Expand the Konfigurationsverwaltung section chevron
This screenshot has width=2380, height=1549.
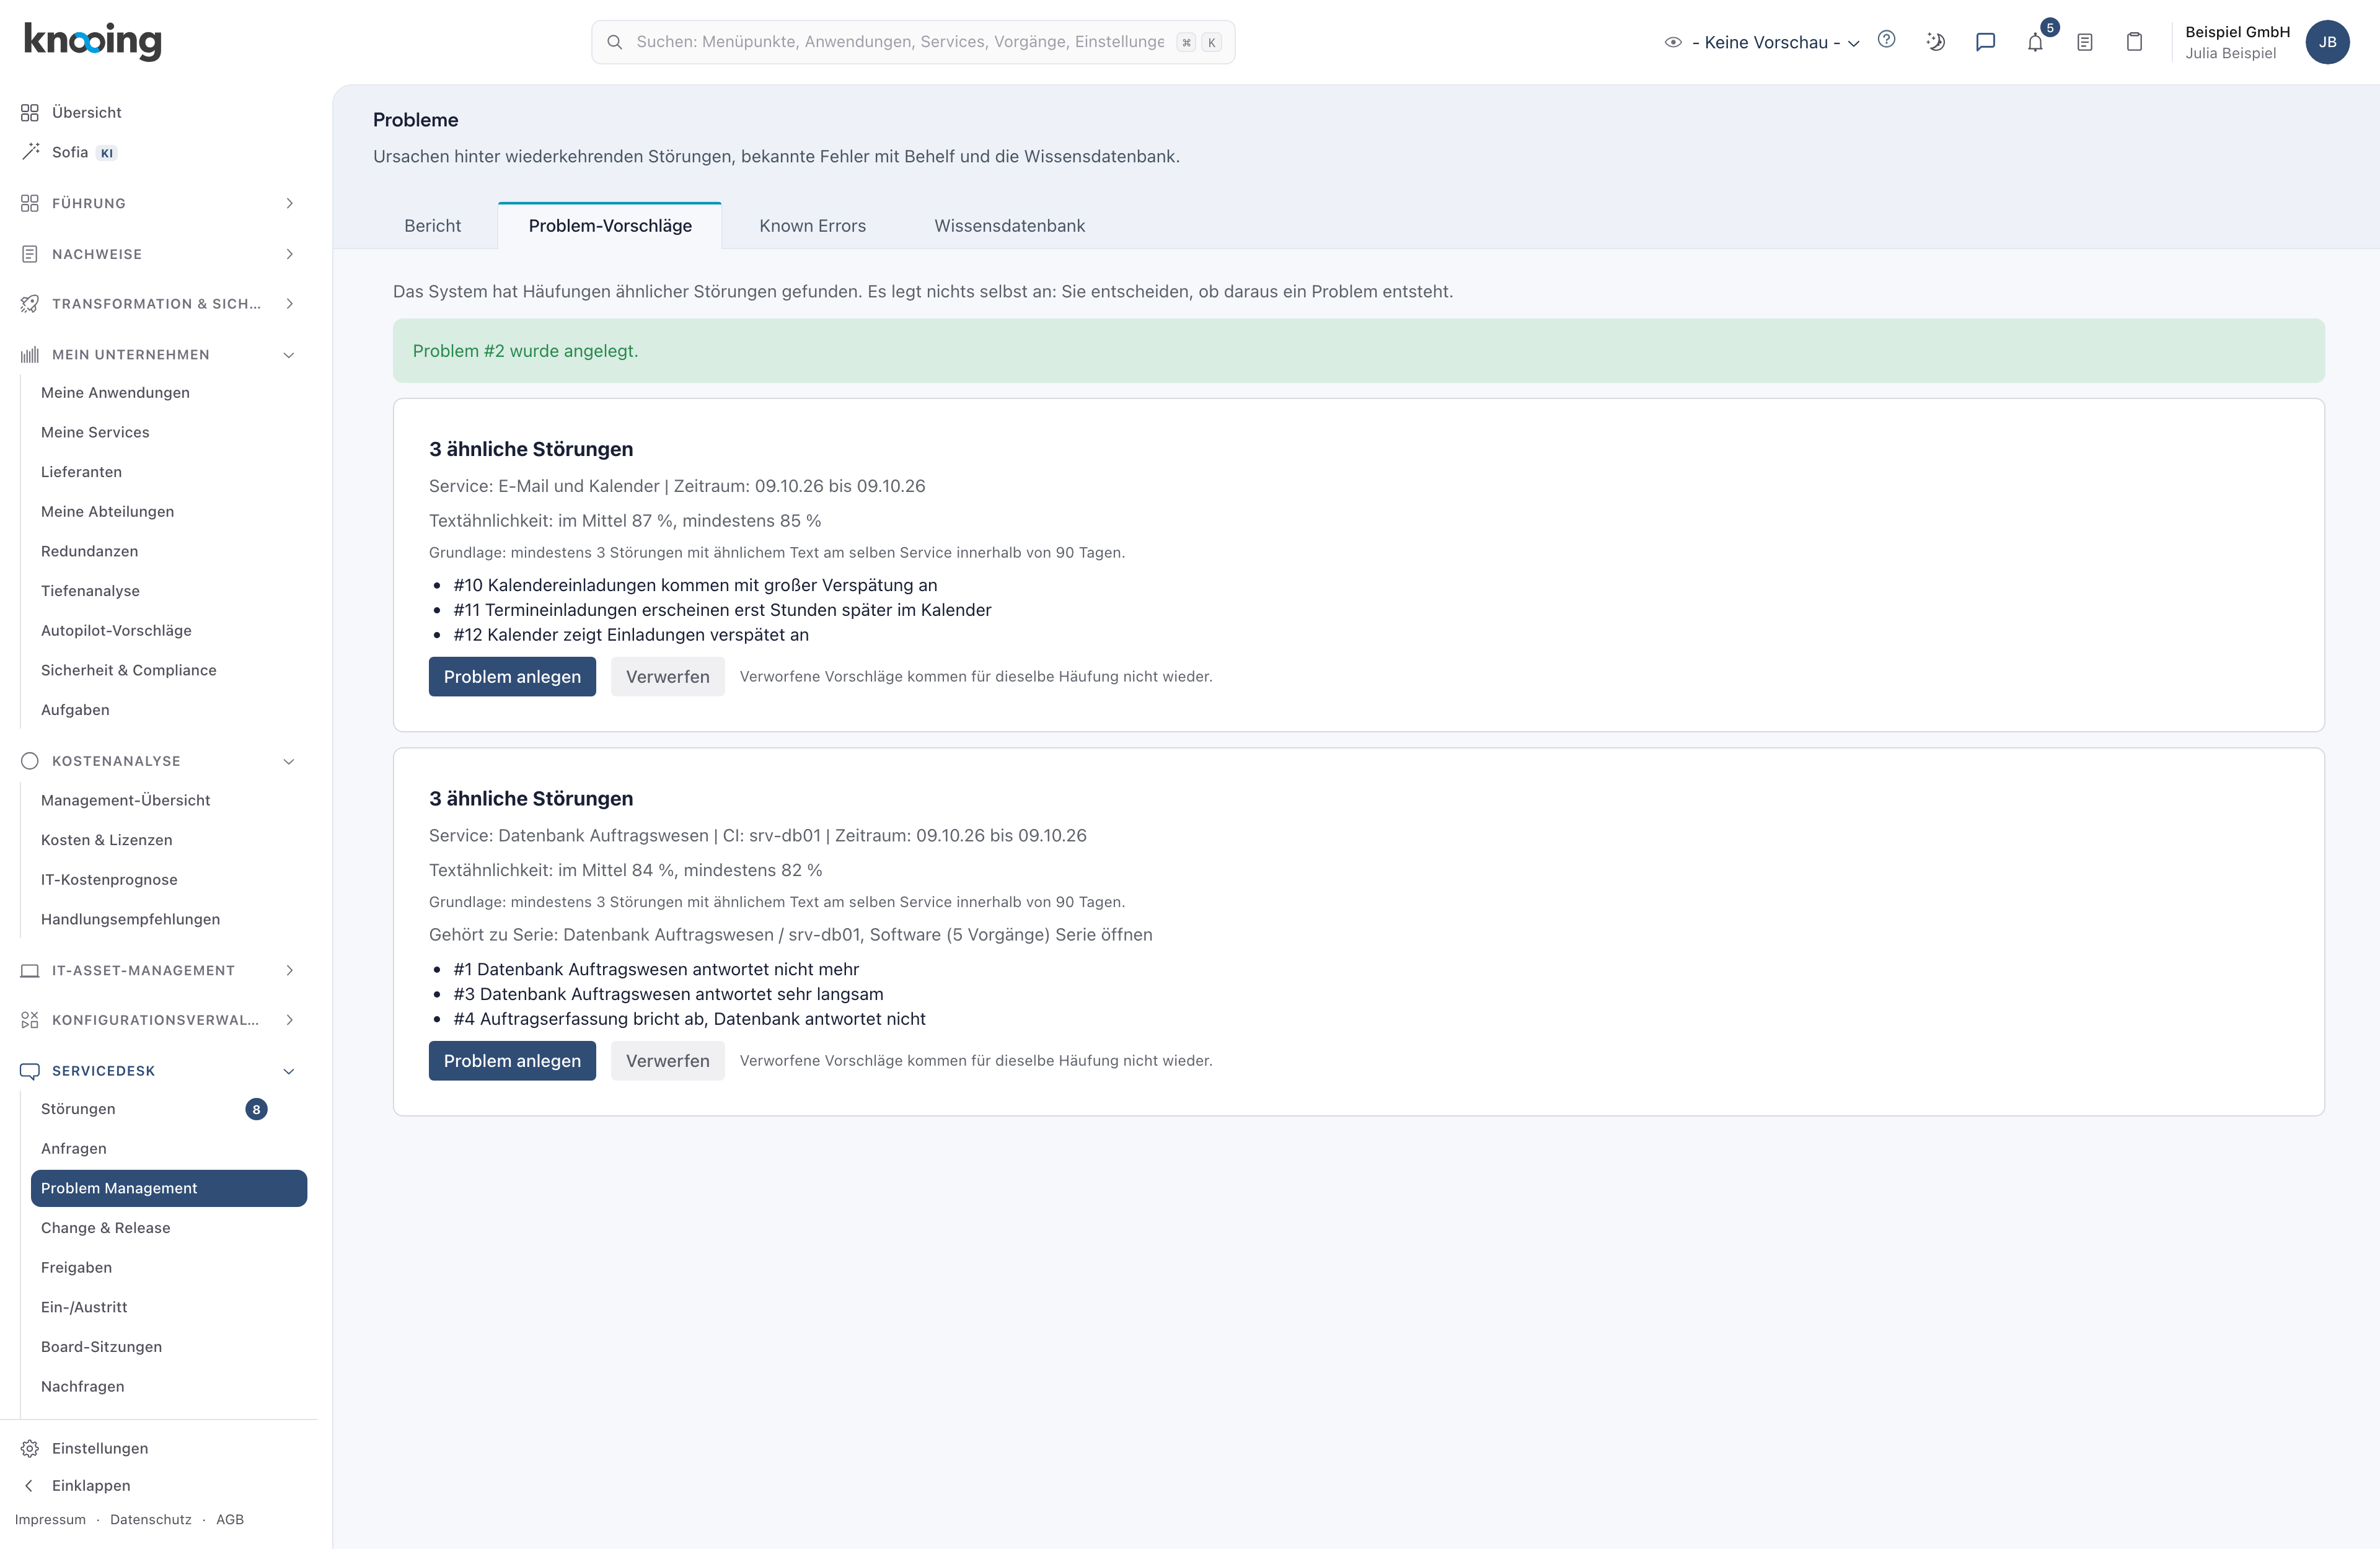point(289,1020)
